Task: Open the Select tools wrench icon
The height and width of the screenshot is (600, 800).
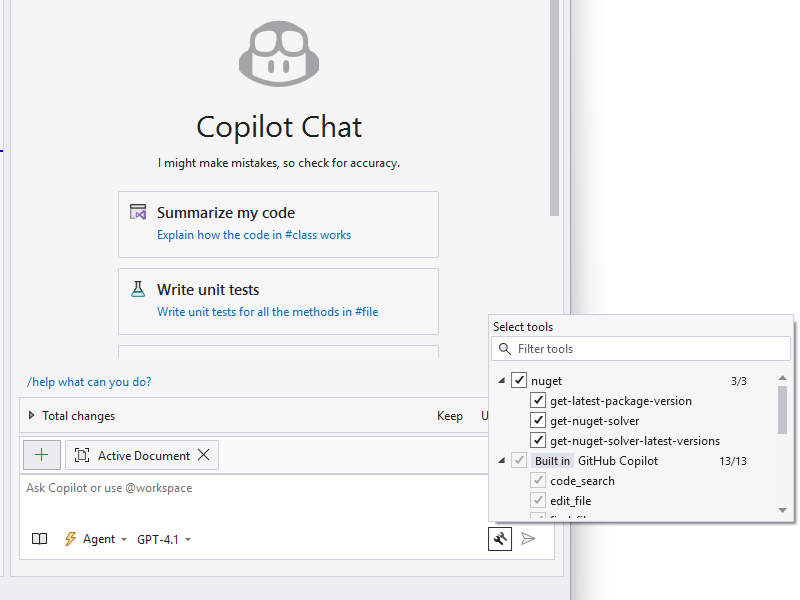Action: pyautogui.click(x=500, y=538)
